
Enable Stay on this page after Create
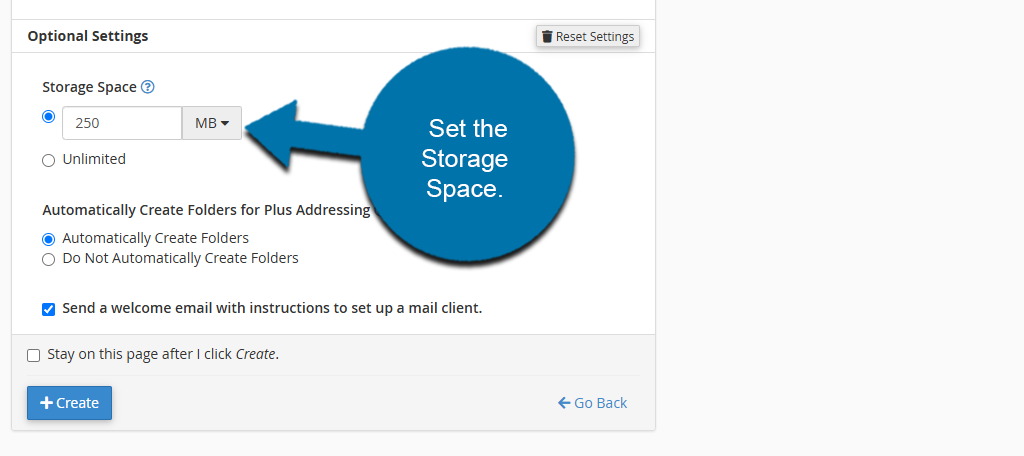34,355
